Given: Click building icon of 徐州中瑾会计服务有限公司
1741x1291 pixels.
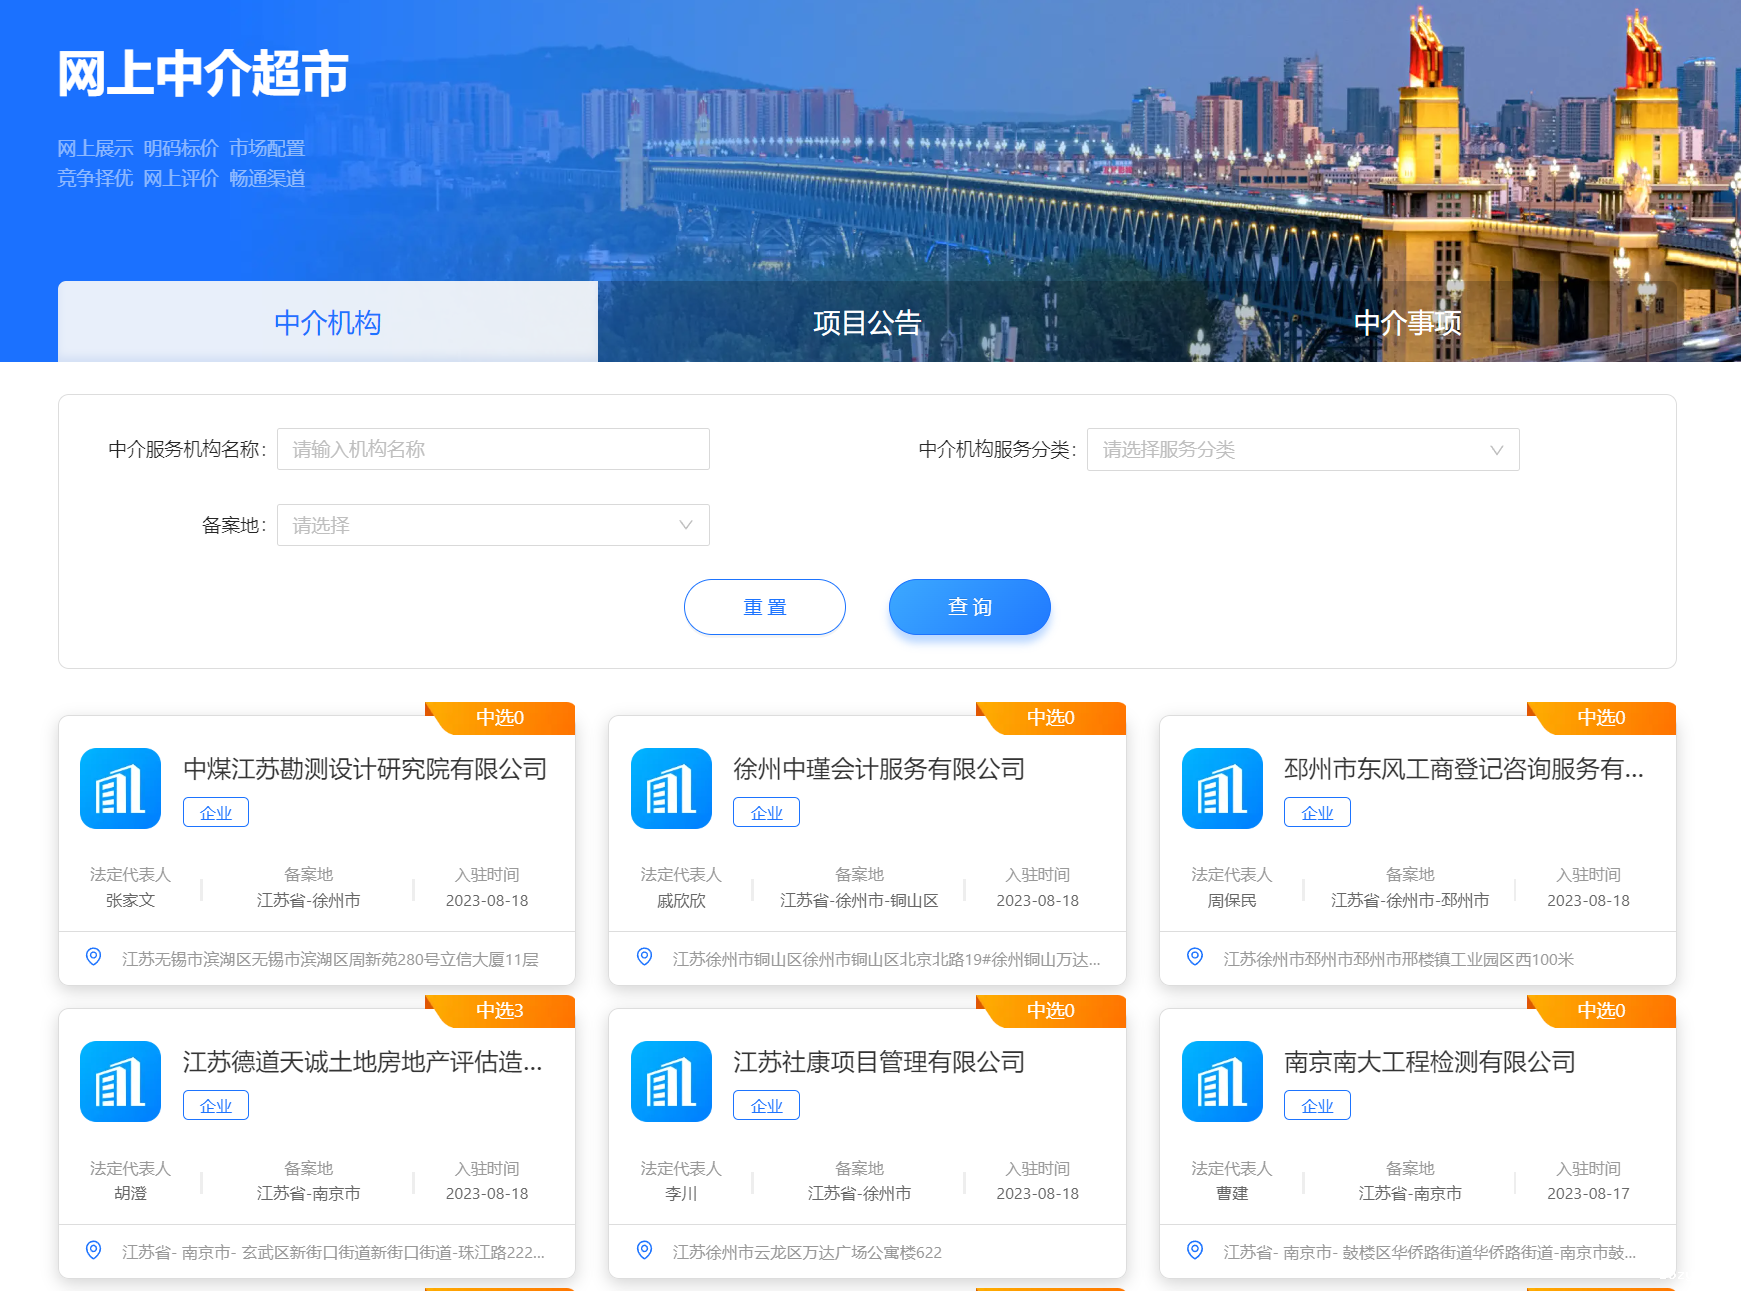Looking at the screenshot, I should pyautogui.click(x=671, y=788).
